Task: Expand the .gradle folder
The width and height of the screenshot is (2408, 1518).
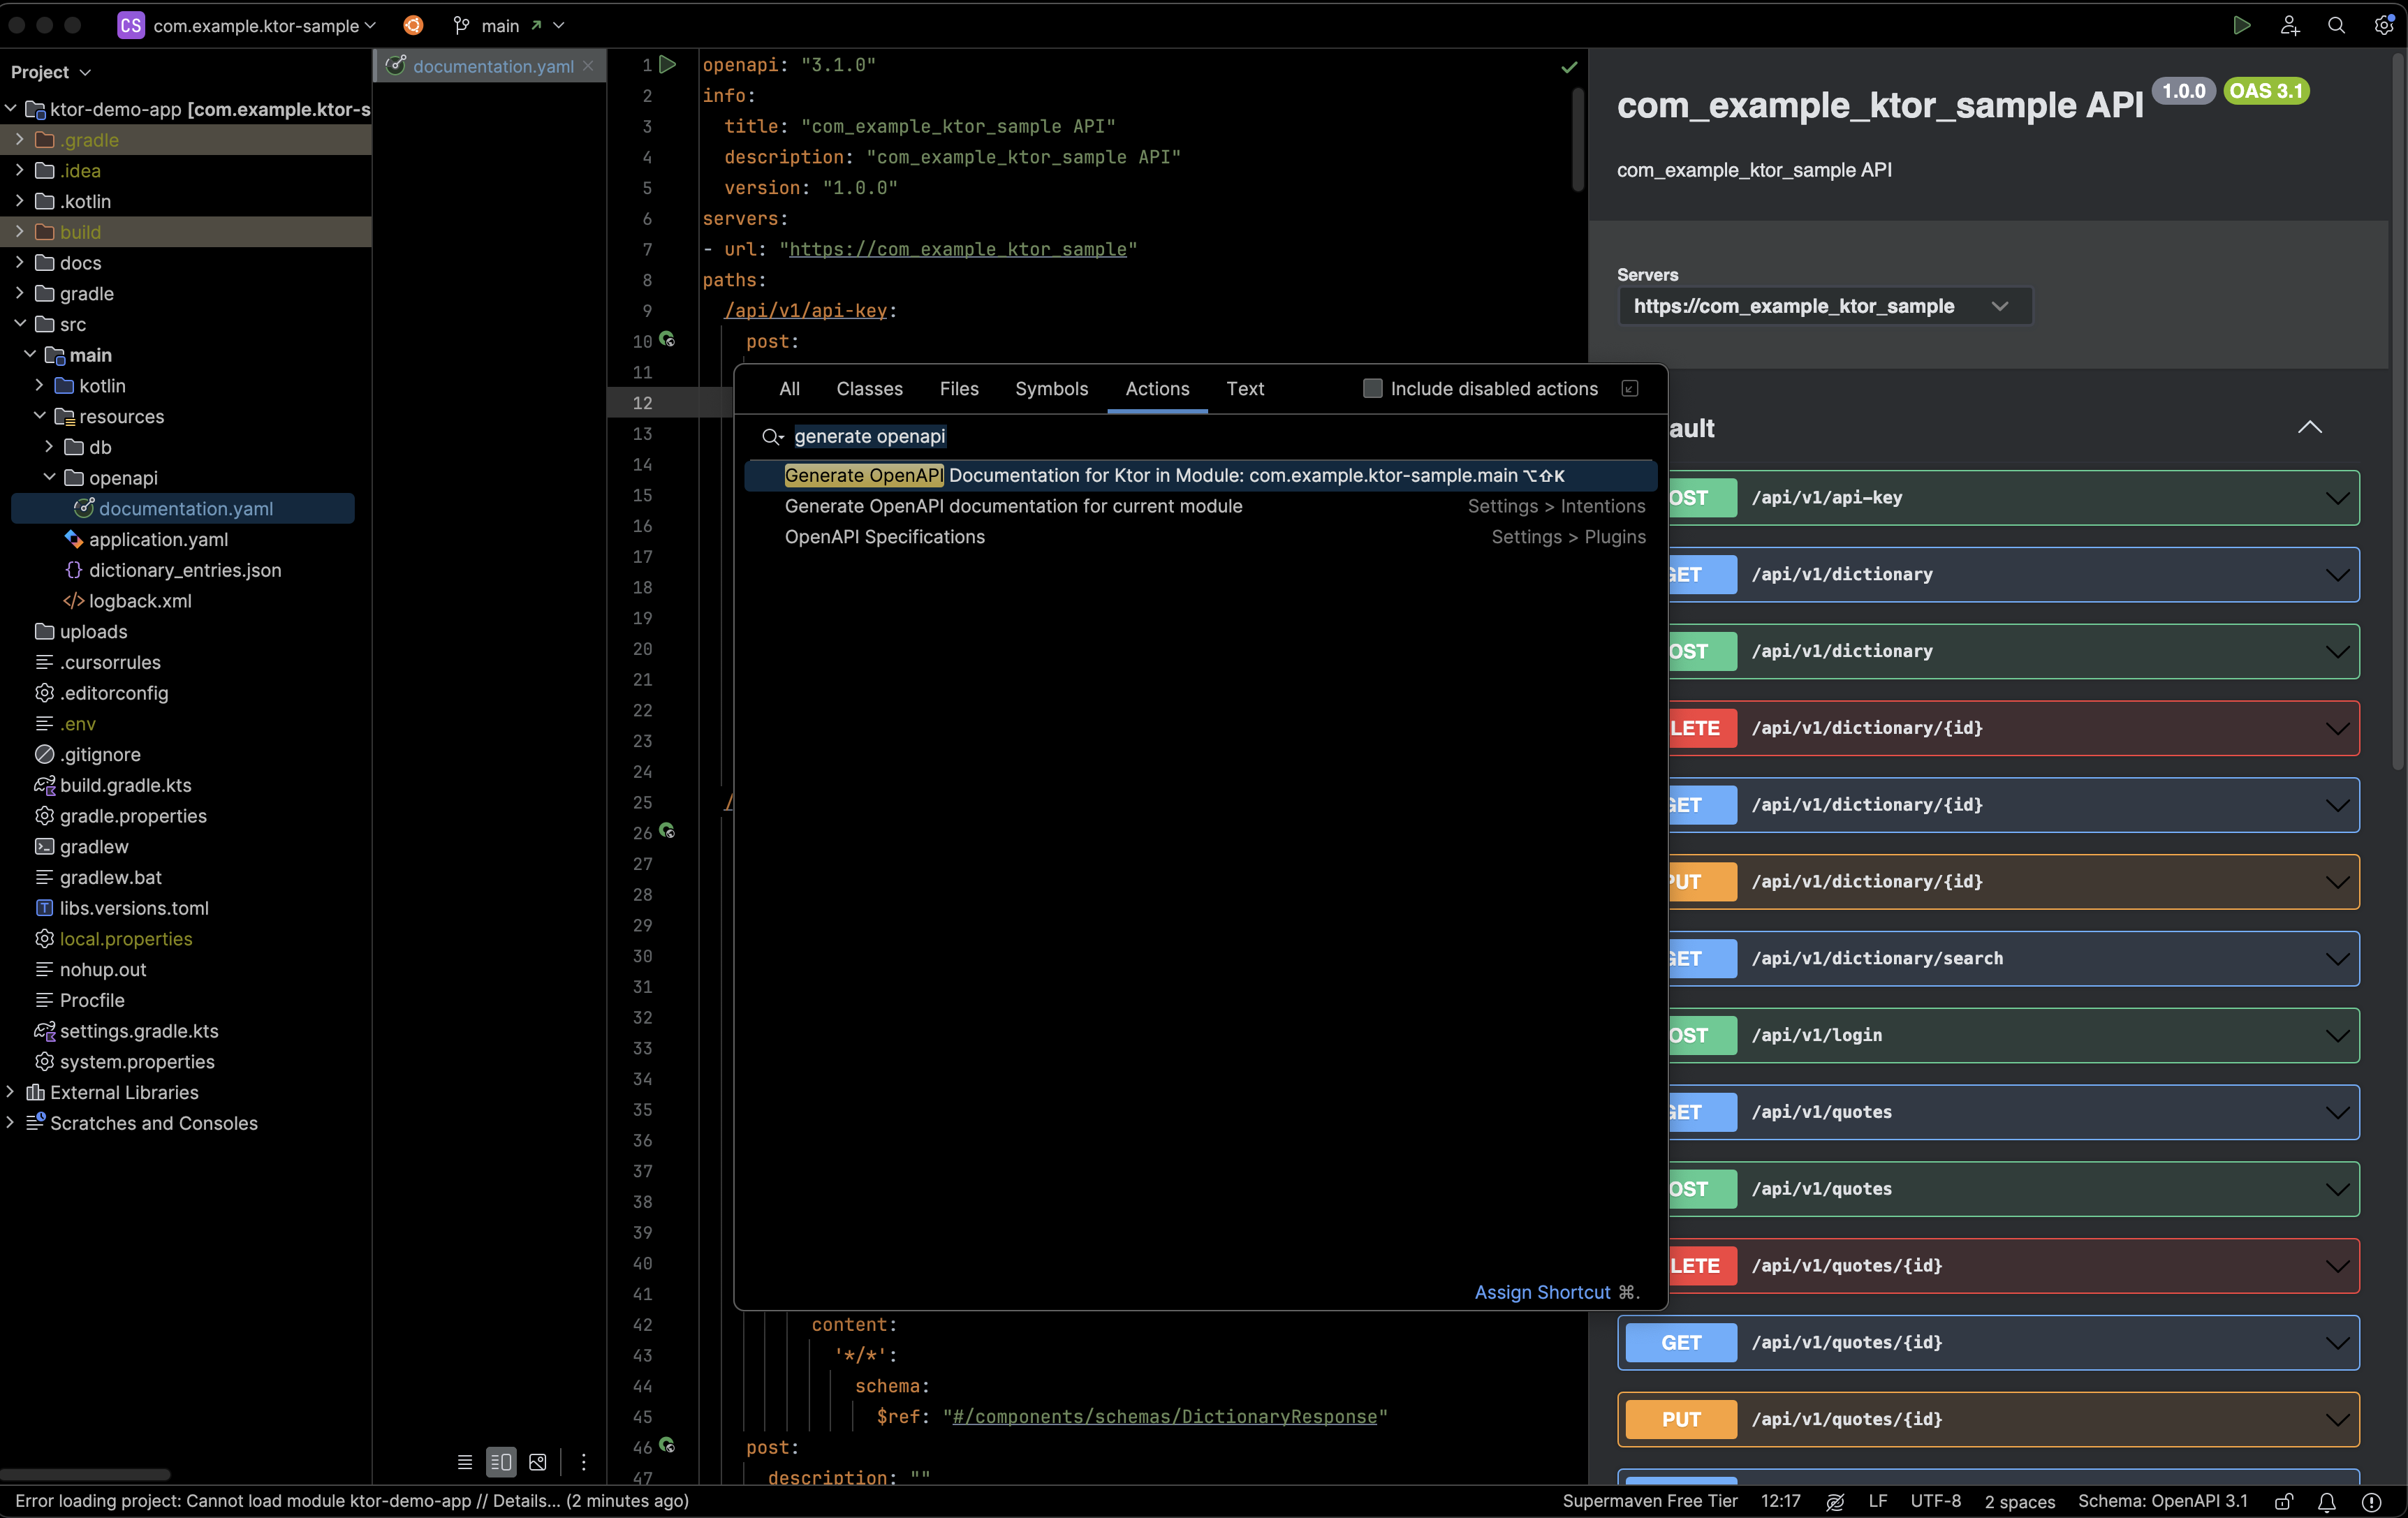Action: pyautogui.click(x=19, y=140)
